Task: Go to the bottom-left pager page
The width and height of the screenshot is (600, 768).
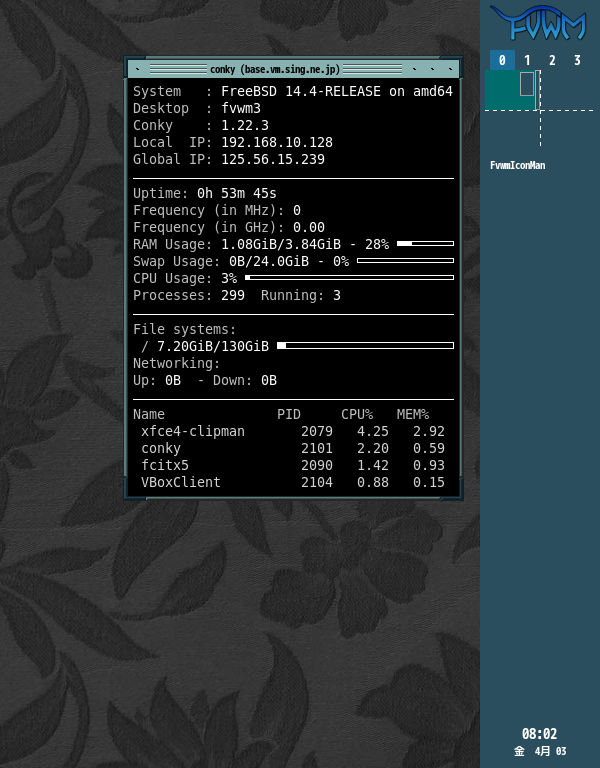Action: coord(512,129)
